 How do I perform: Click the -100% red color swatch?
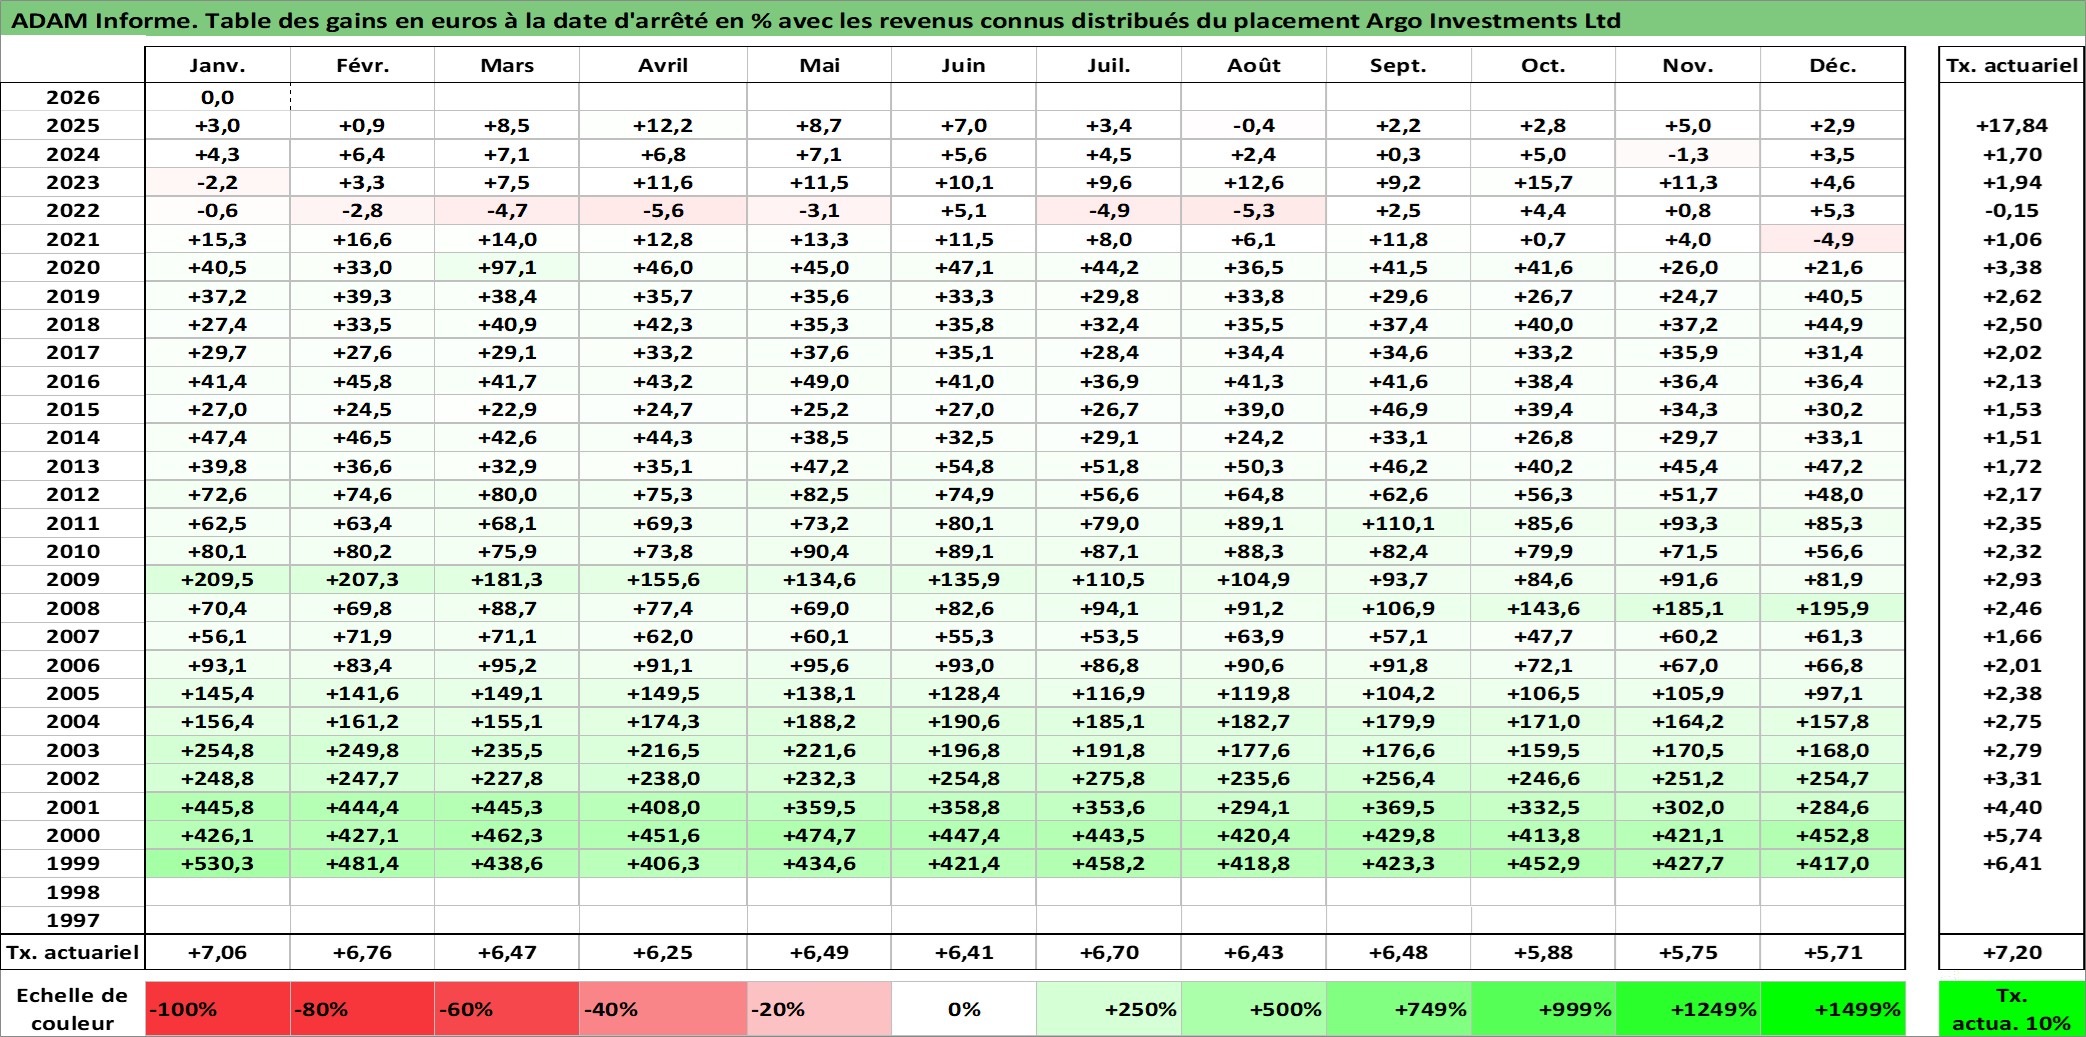217,1009
